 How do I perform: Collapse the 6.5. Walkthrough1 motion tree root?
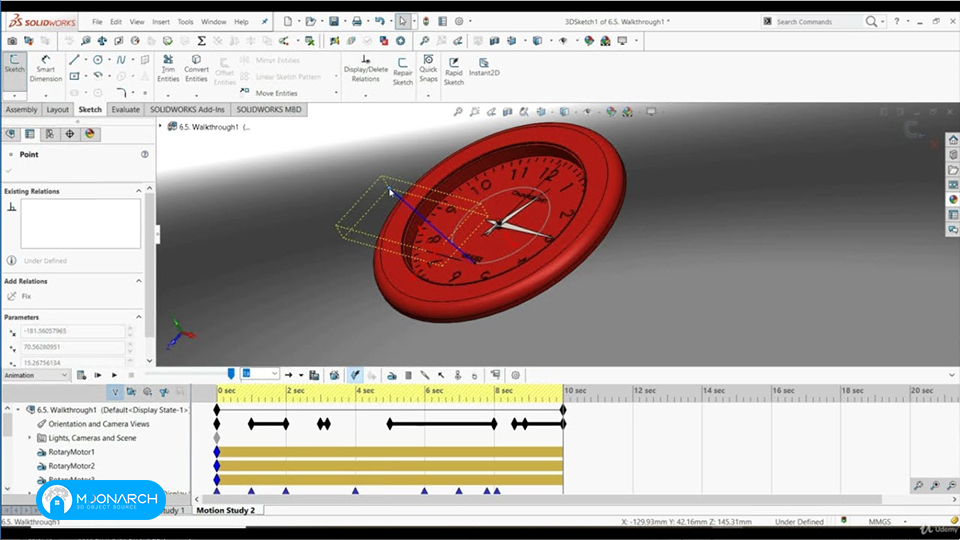click(18, 410)
